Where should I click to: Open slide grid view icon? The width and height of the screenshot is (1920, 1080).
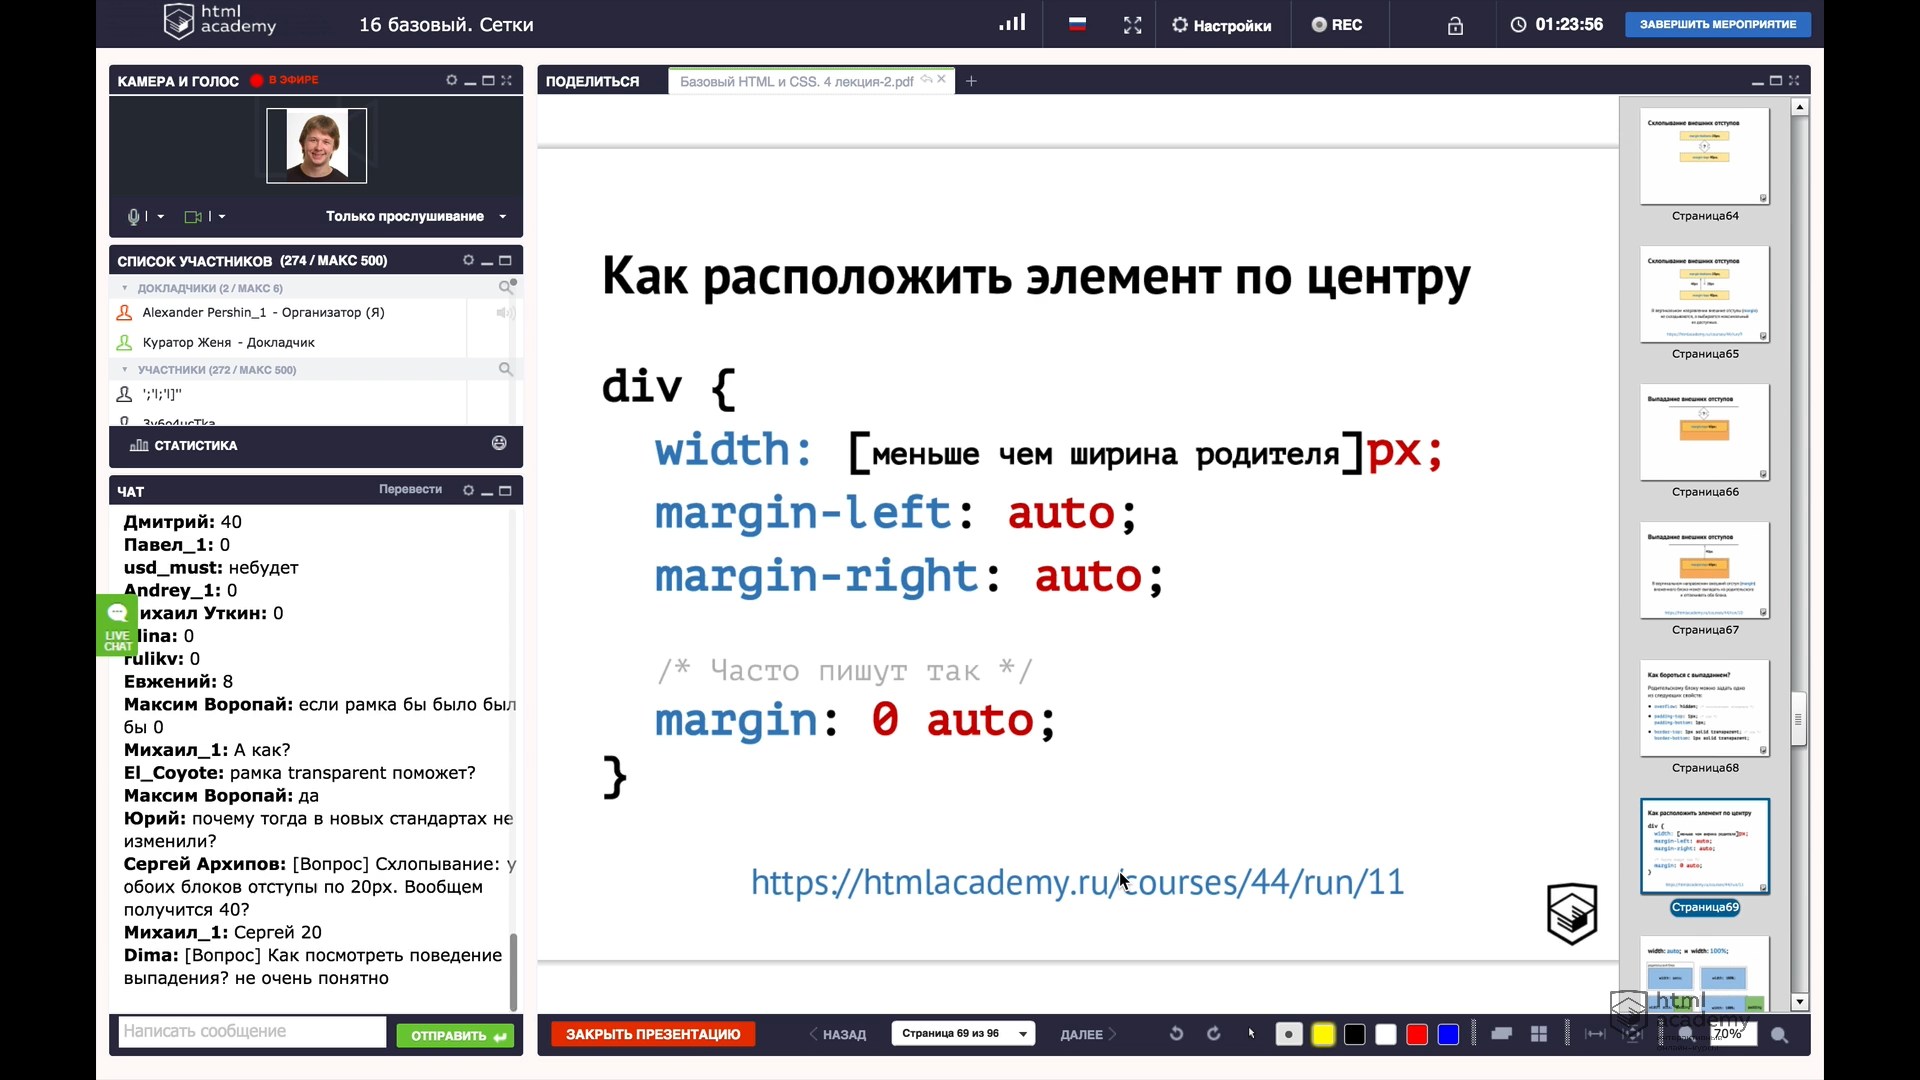1539,1034
